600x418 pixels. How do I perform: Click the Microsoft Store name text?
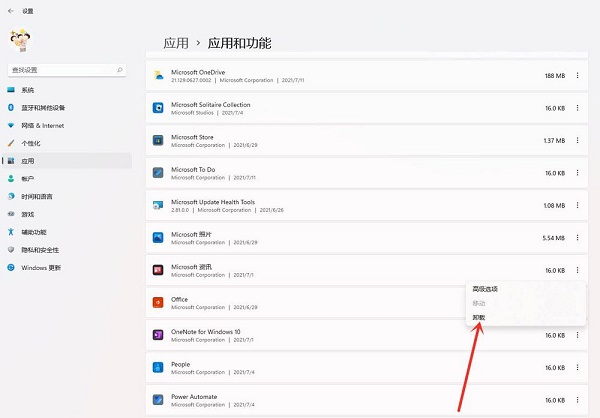(192, 137)
